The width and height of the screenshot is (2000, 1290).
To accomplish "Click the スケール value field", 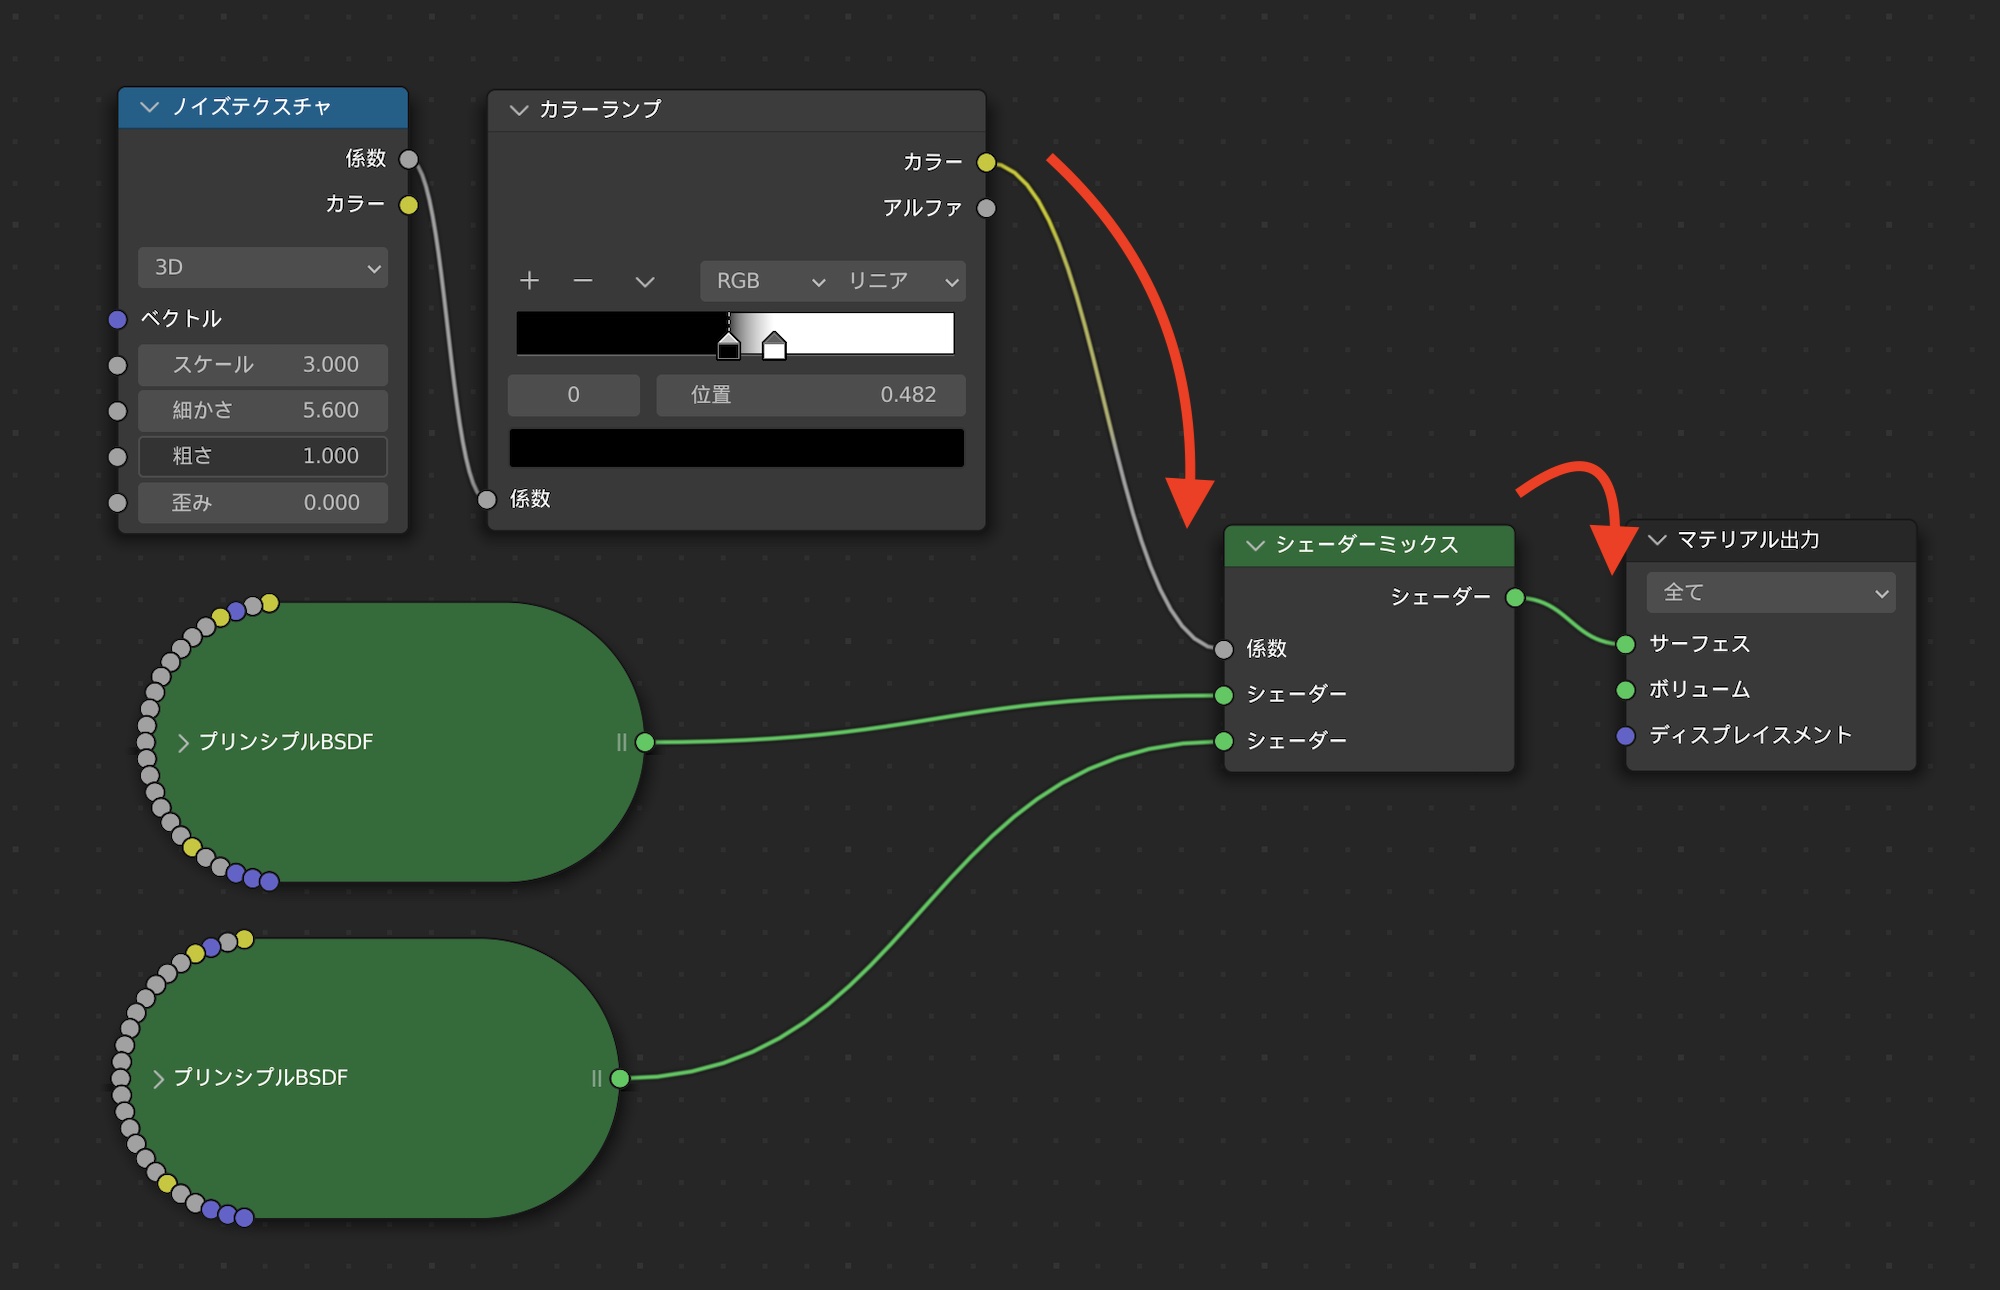I will pyautogui.click(x=263, y=365).
